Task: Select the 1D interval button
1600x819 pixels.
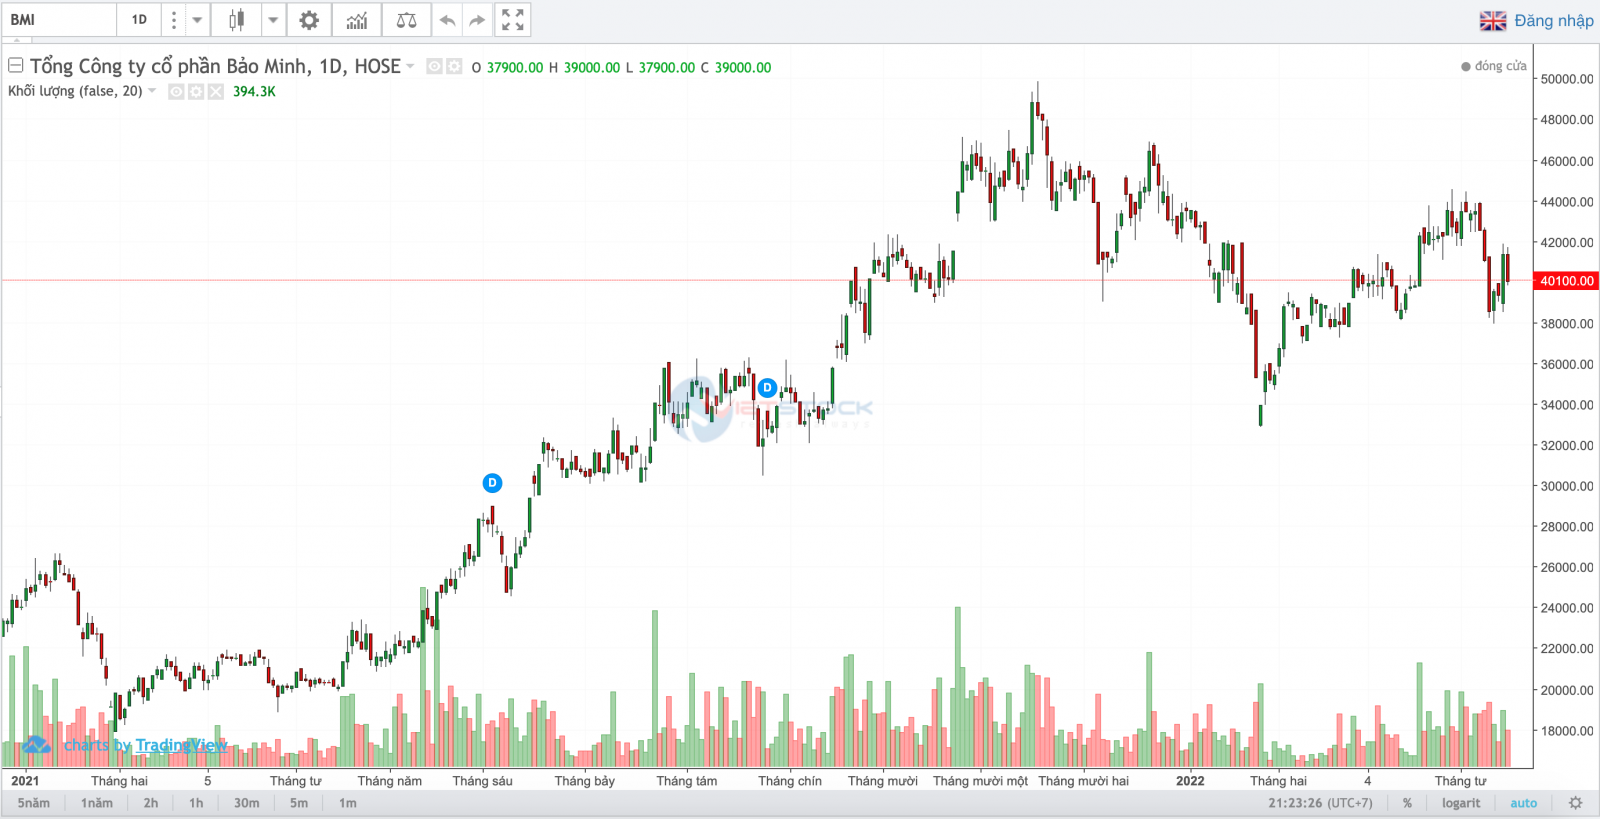Action: [139, 20]
